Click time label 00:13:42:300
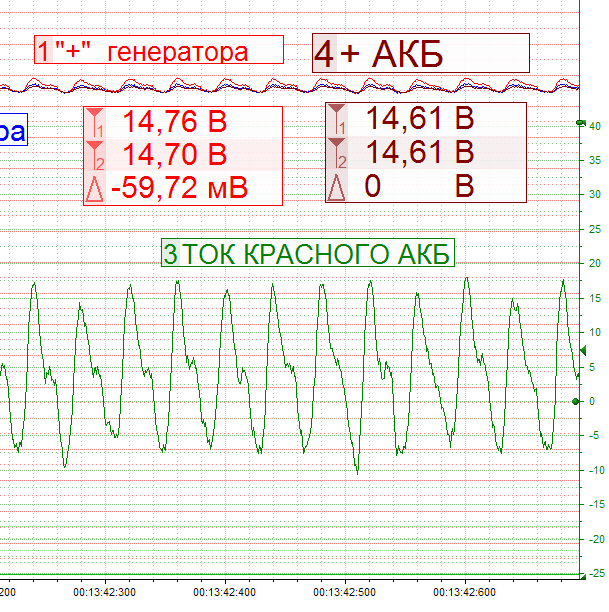 104,592
